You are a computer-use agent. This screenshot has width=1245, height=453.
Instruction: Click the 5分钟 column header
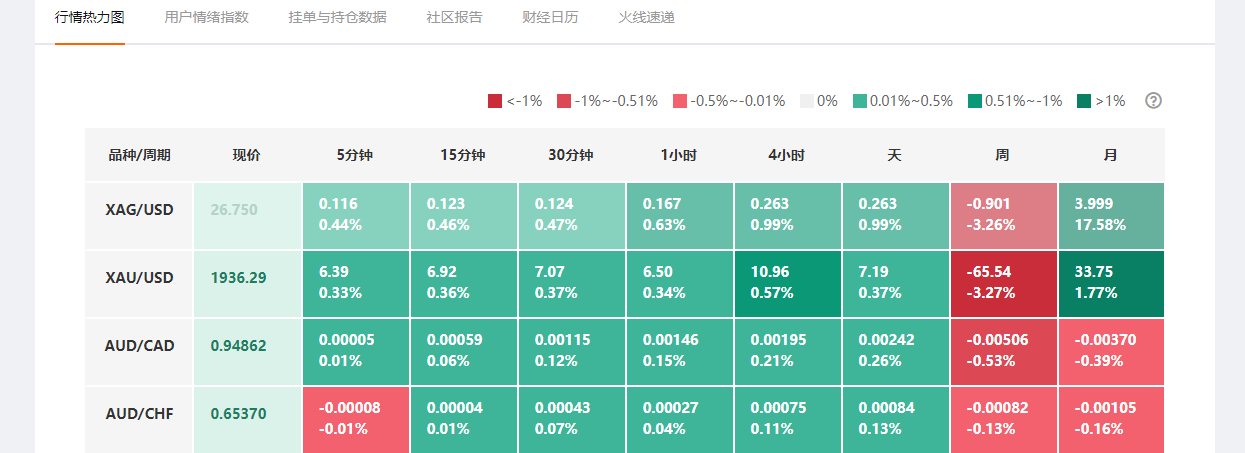click(355, 155)
